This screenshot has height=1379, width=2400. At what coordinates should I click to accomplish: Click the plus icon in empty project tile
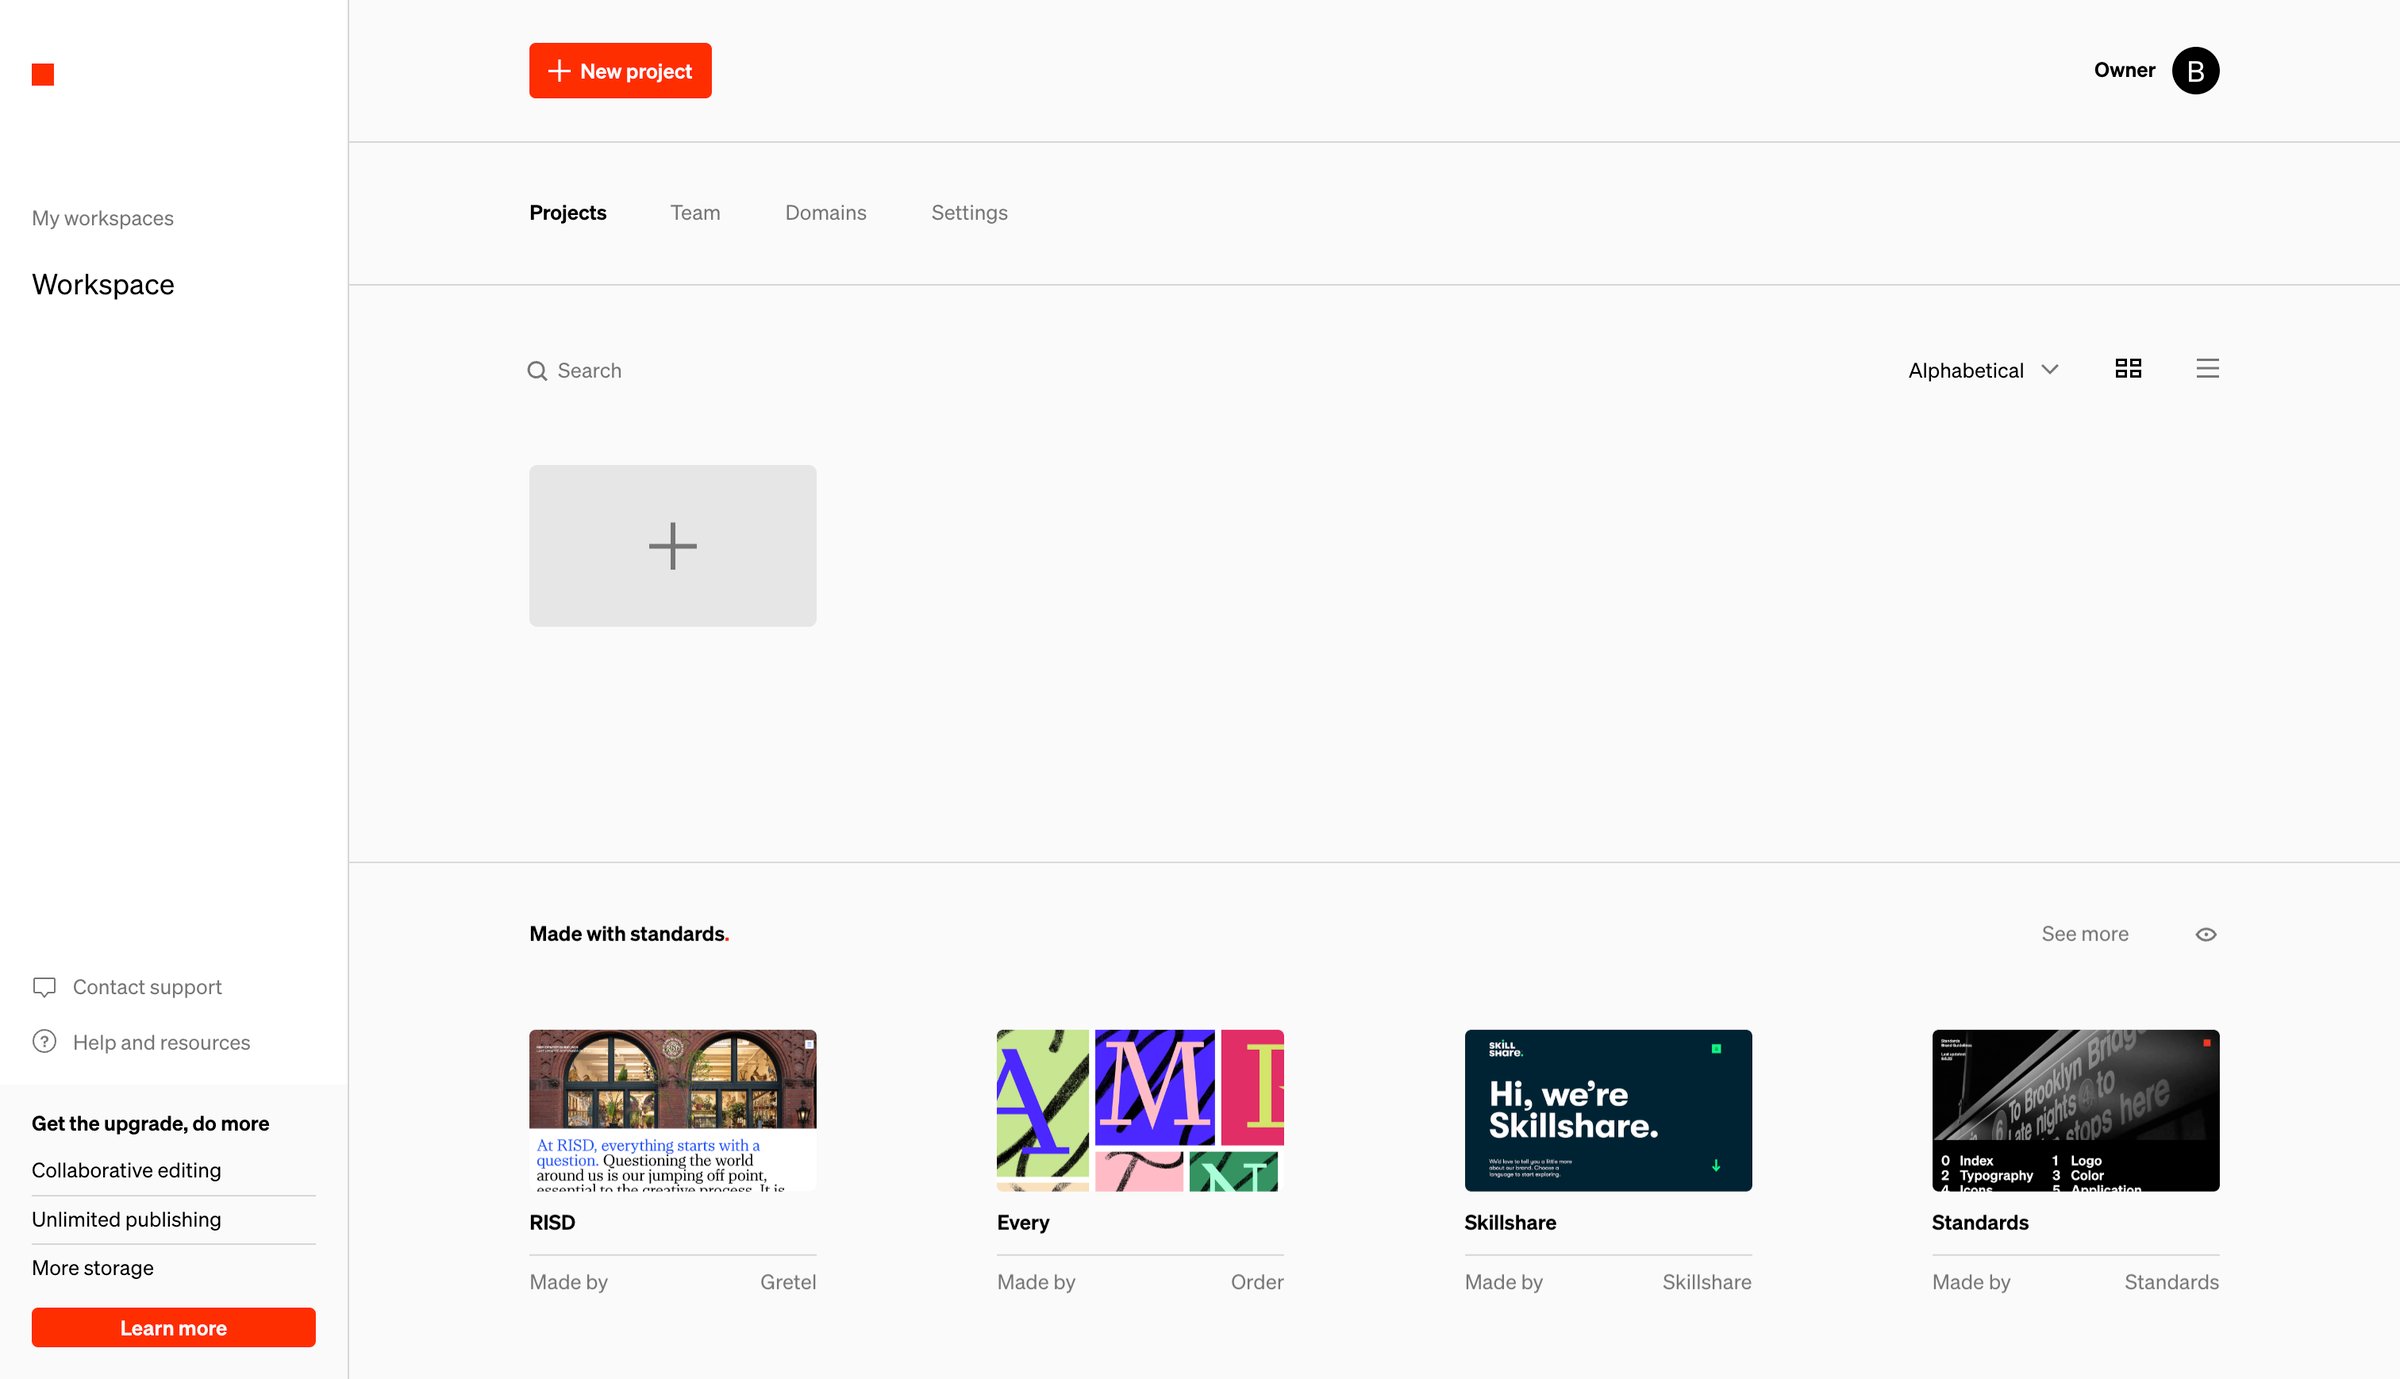[x=673, y=546]
